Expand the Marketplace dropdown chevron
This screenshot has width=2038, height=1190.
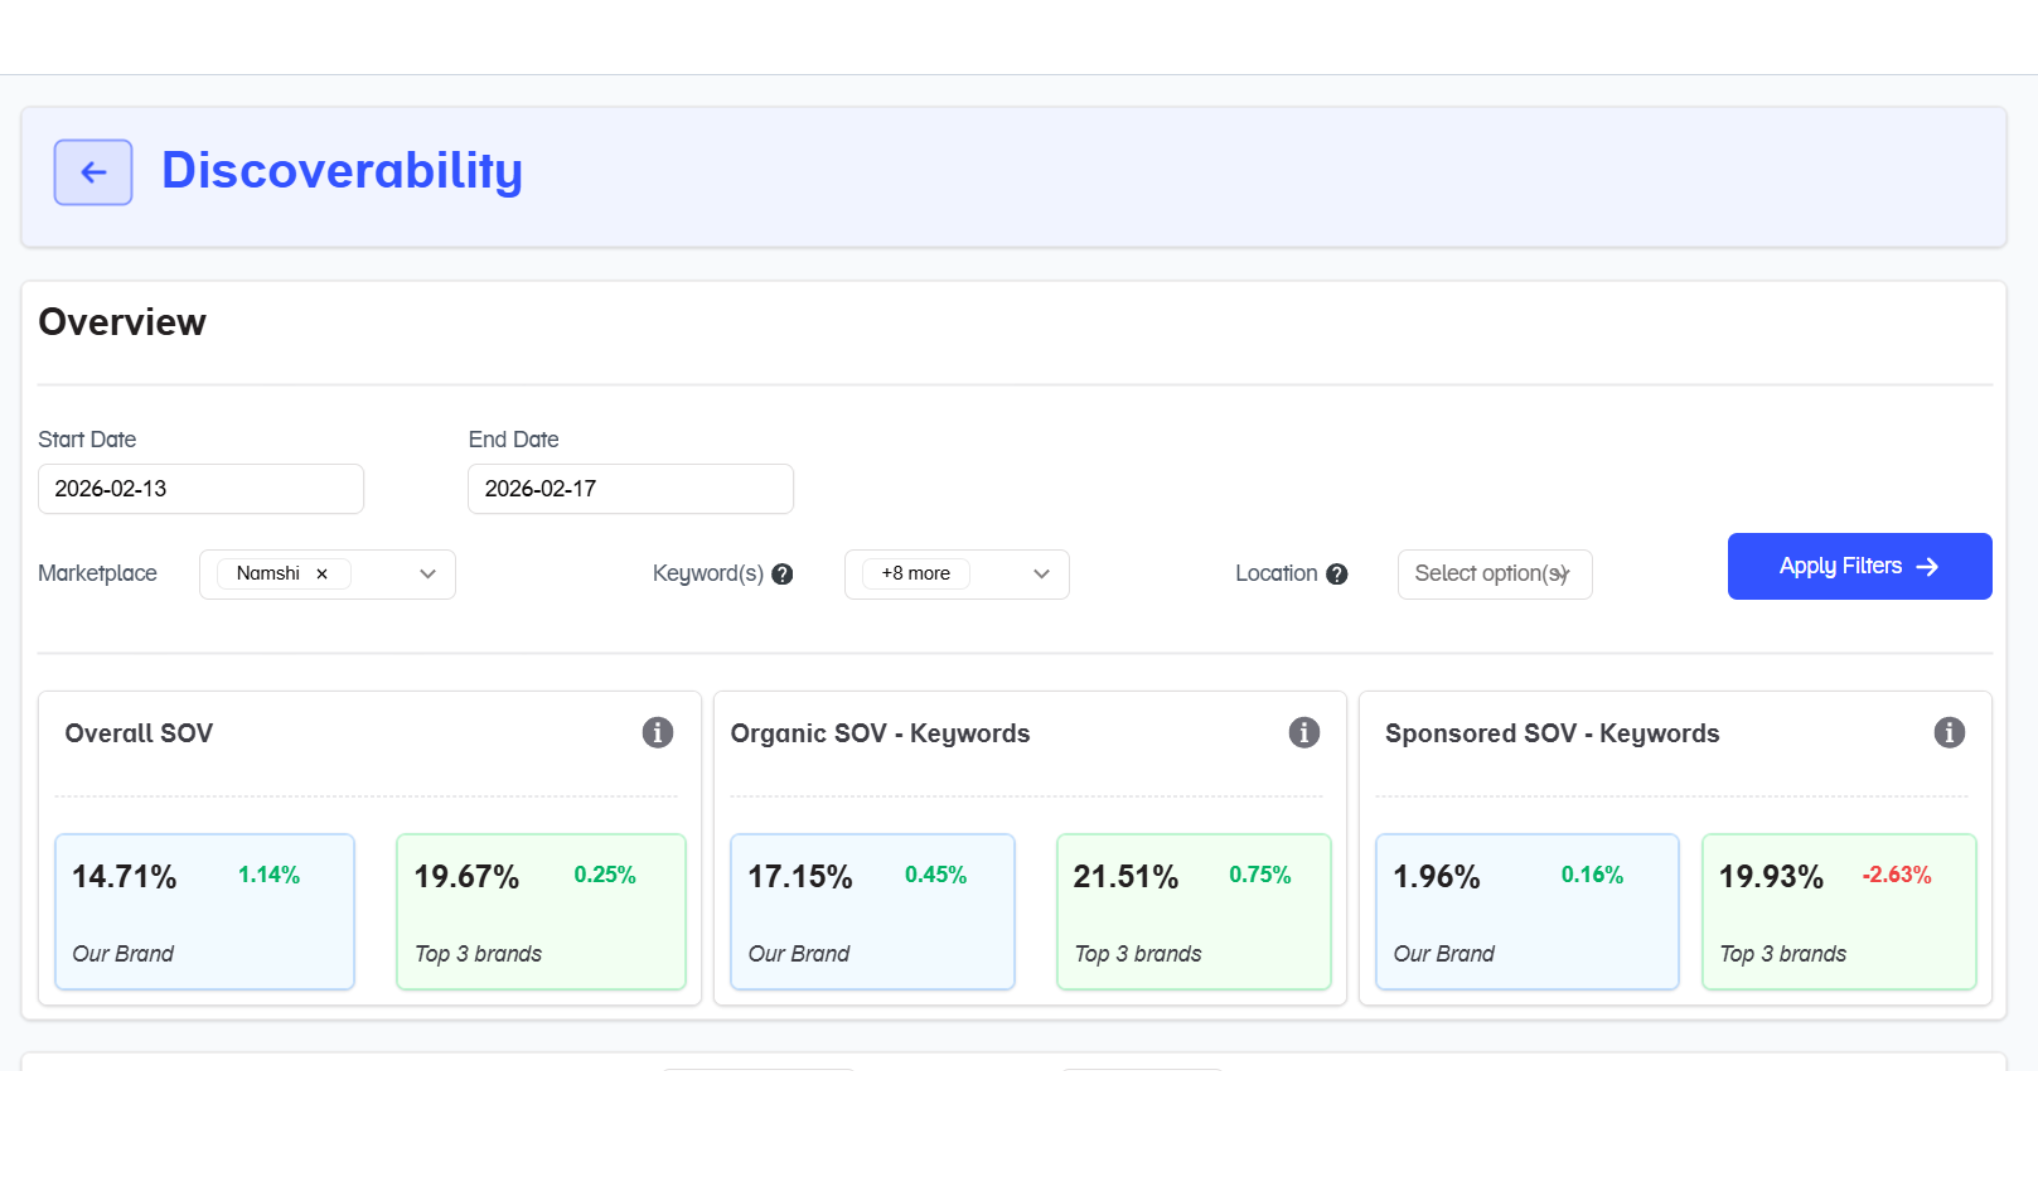click(428, 574)
